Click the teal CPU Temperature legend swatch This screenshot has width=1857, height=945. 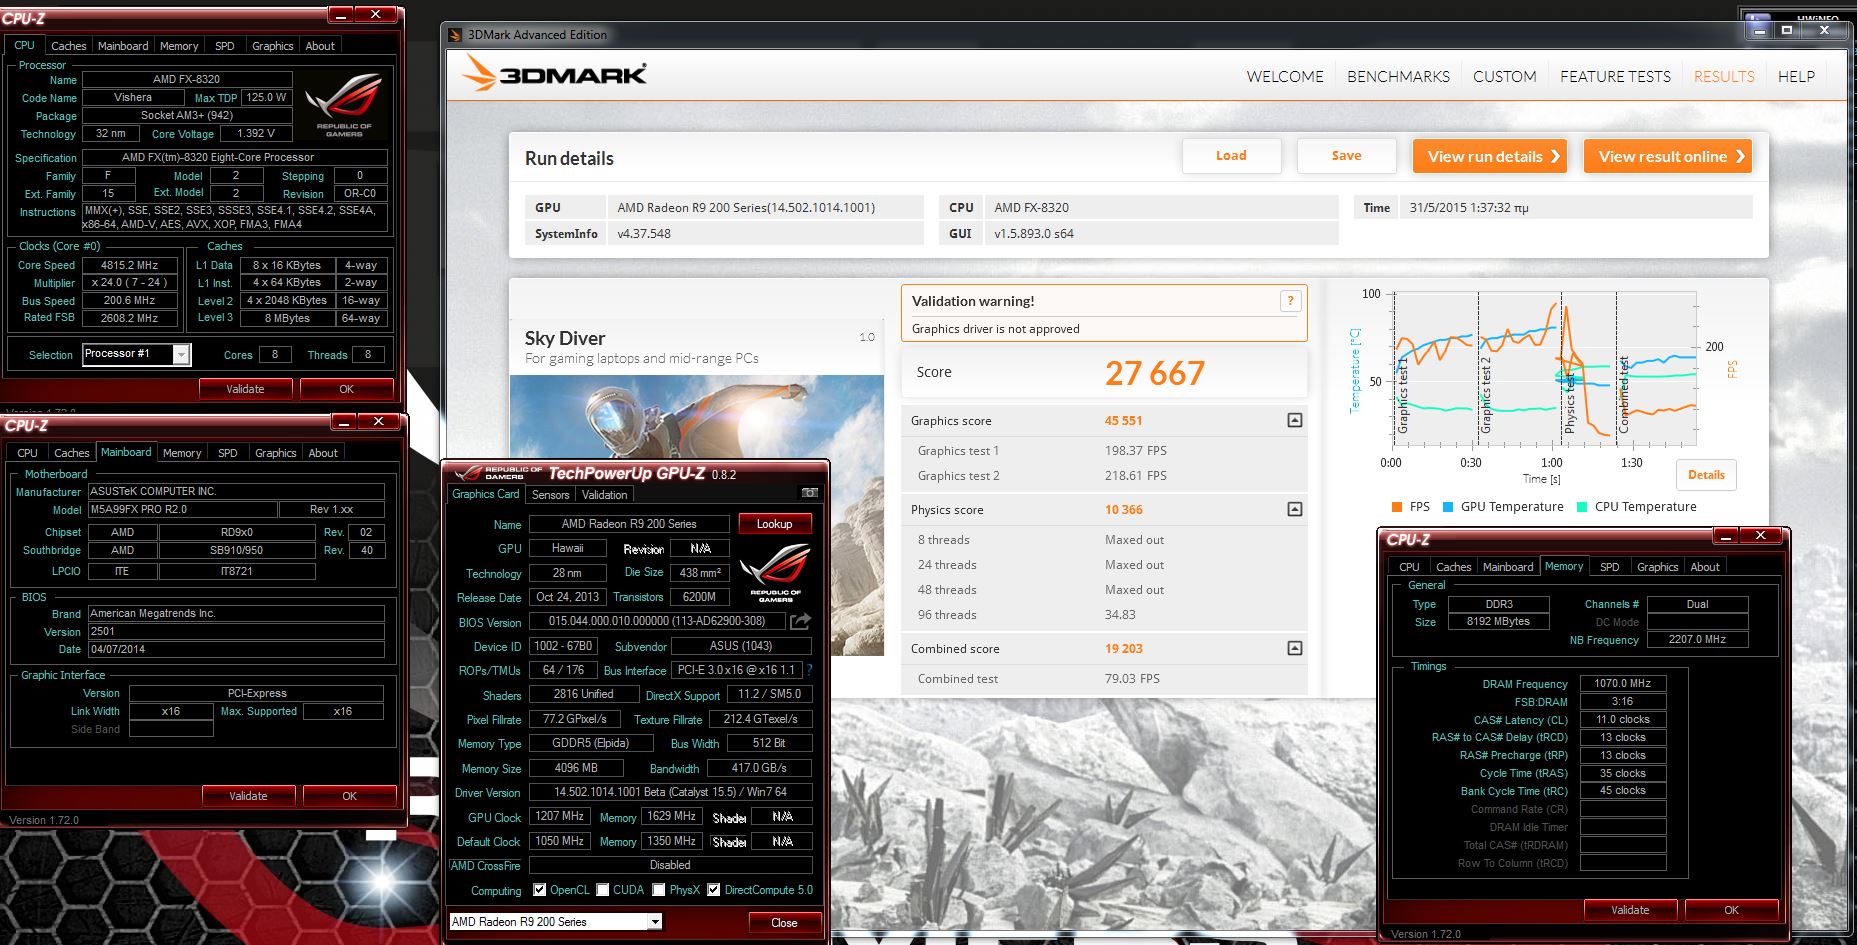[1582, 507]
